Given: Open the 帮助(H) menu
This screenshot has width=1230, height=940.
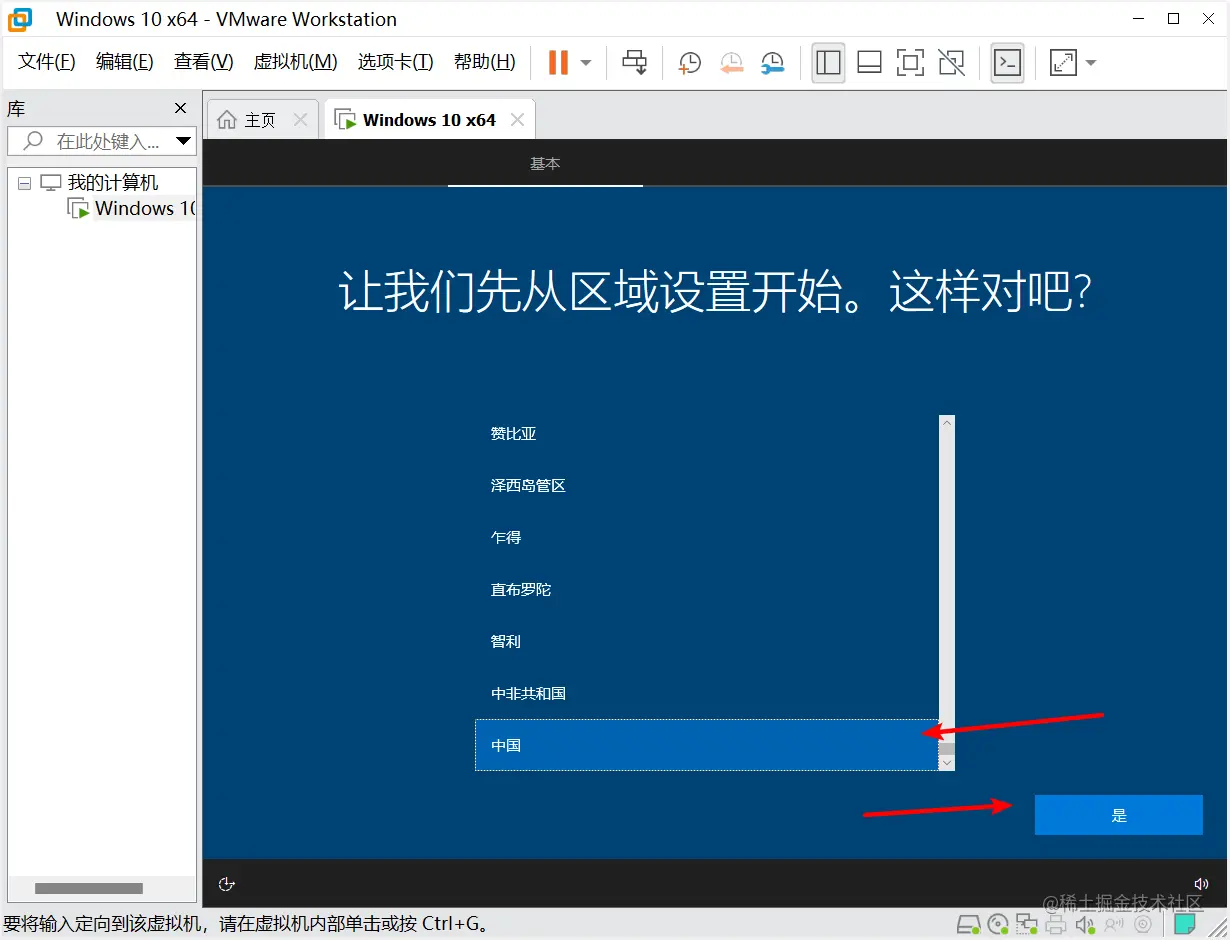Looking at the screenshot, I should 485,62.
